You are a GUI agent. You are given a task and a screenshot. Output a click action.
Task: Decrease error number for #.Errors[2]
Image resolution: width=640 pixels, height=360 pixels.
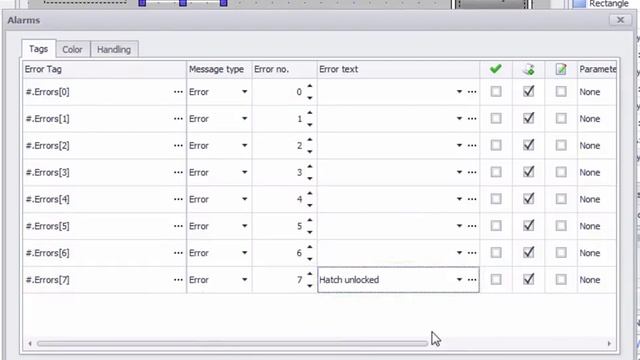click(310, 152)
